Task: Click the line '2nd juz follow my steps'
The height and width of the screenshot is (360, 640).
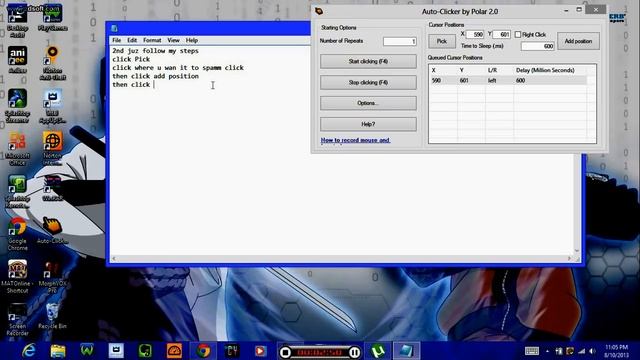Action: pos(156,51)
